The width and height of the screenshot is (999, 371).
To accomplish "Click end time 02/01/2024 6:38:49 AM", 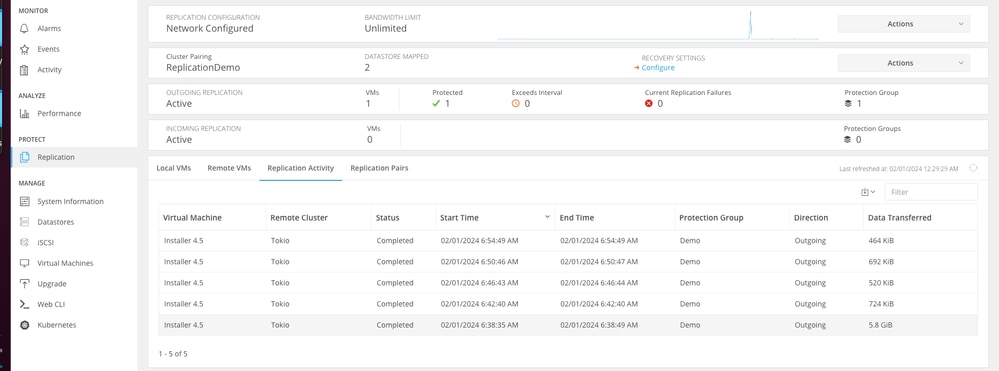I will 599,325.
